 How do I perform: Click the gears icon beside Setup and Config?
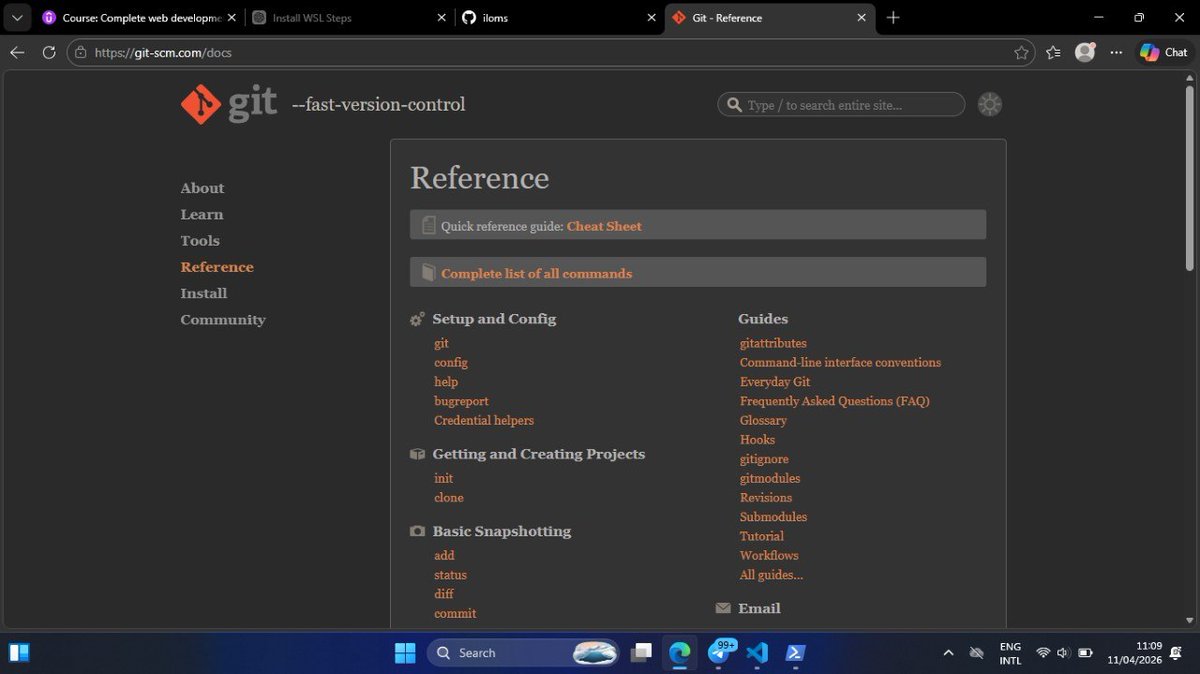pyautogui.click(x=417, y=320)
